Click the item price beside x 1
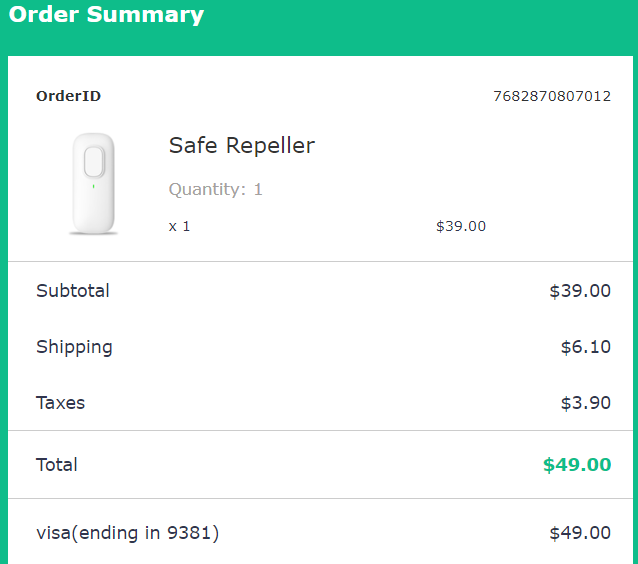The width and height of the screenshot is (638, 564). click(460, 226)
